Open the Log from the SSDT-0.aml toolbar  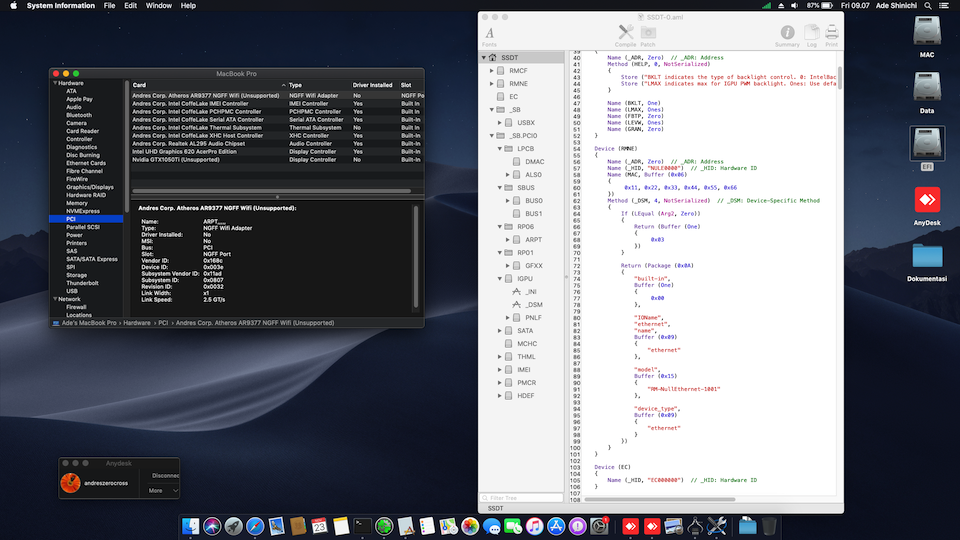pos(811,36)
